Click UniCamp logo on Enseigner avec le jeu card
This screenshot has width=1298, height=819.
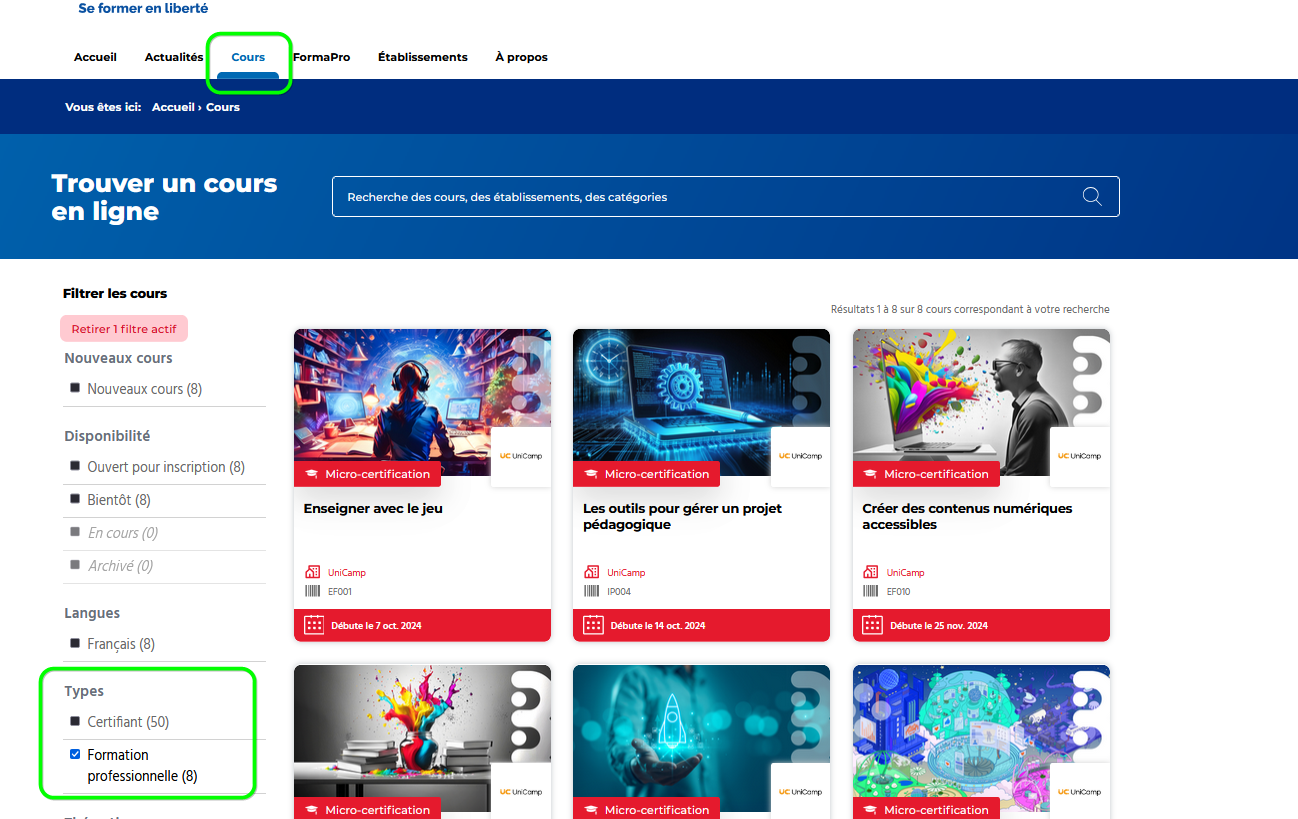tap(520, 456)
